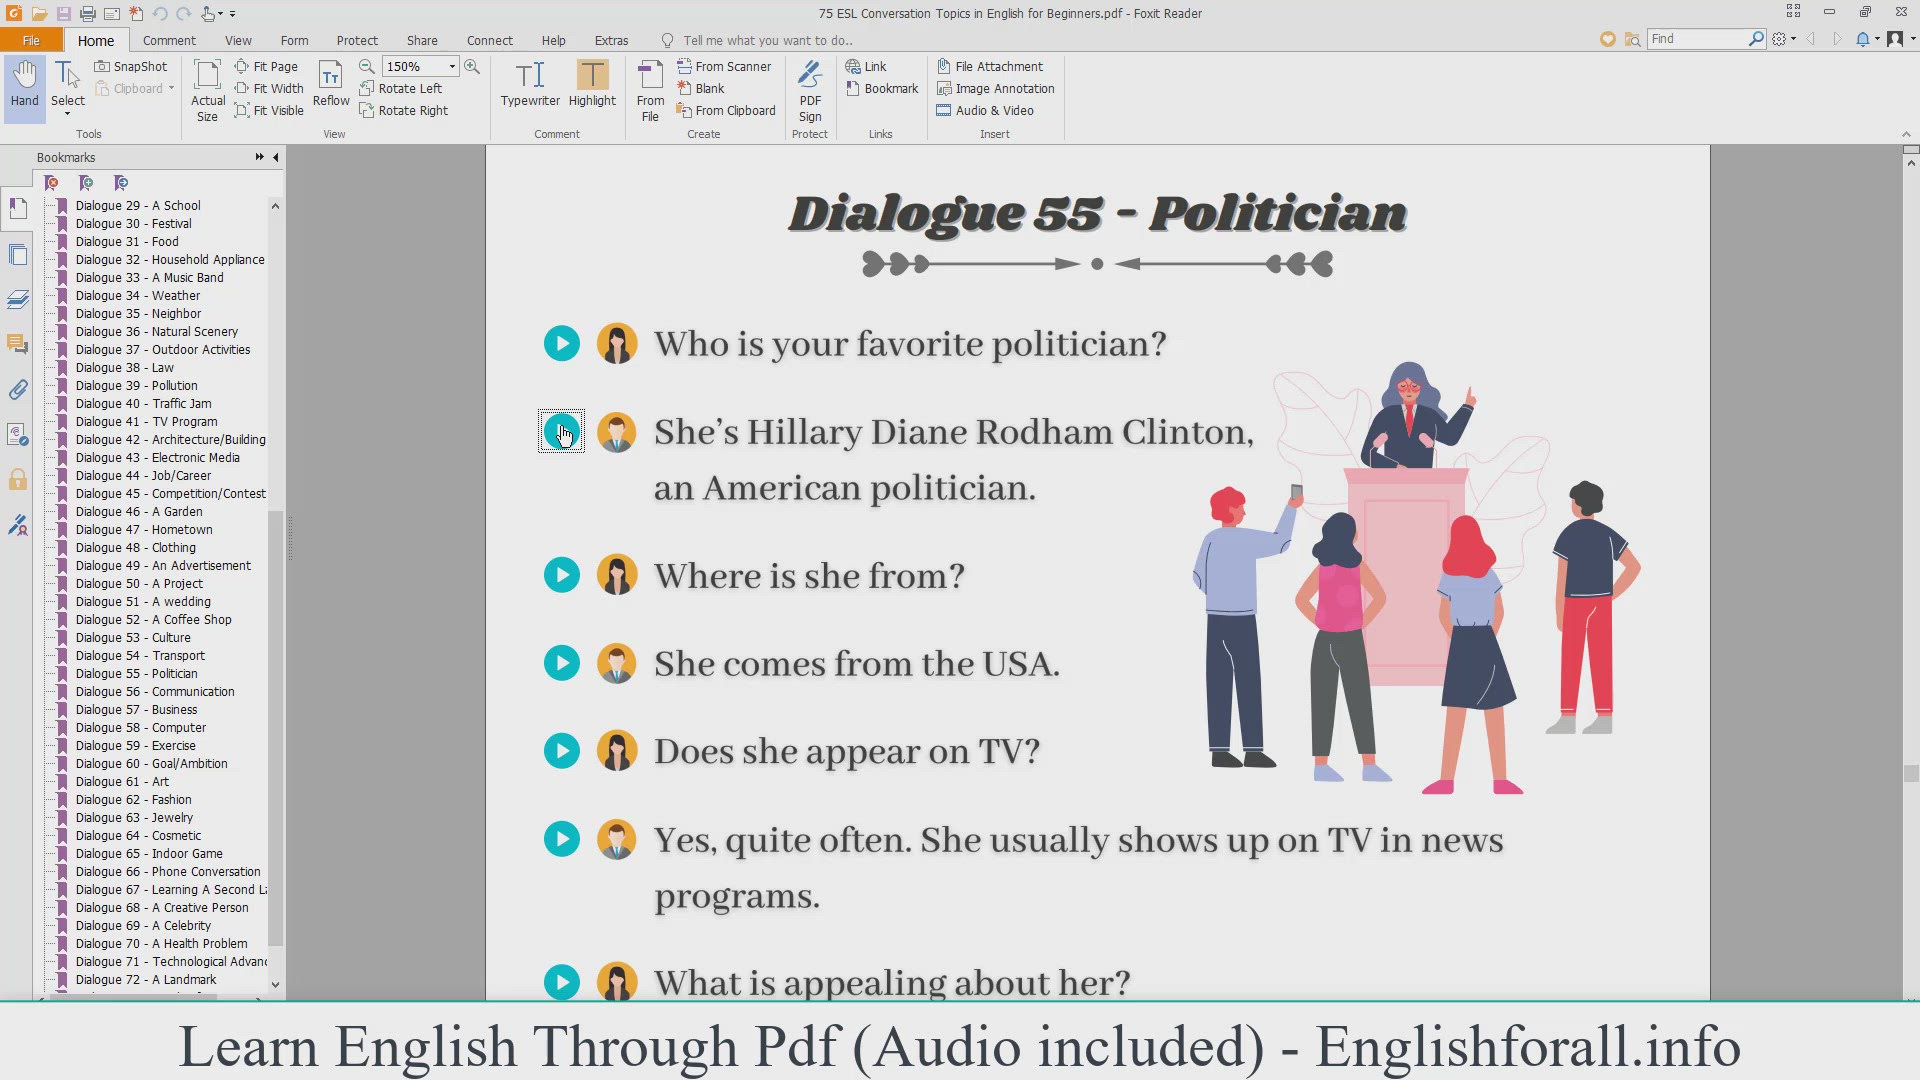Open the attachments panel paperclip icon
1920x1080 pixels.
click(18, 390)
